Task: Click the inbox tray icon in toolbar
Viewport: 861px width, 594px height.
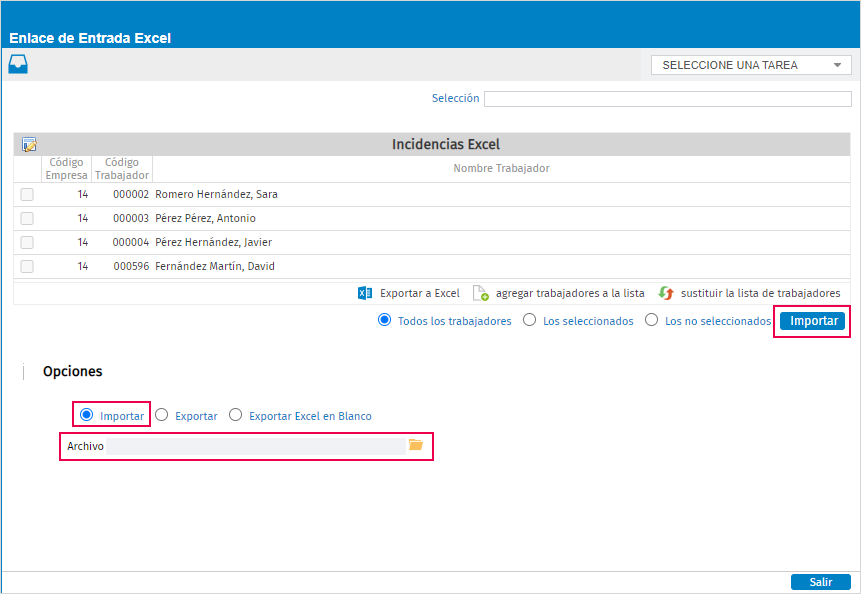Action: point(18,64)
